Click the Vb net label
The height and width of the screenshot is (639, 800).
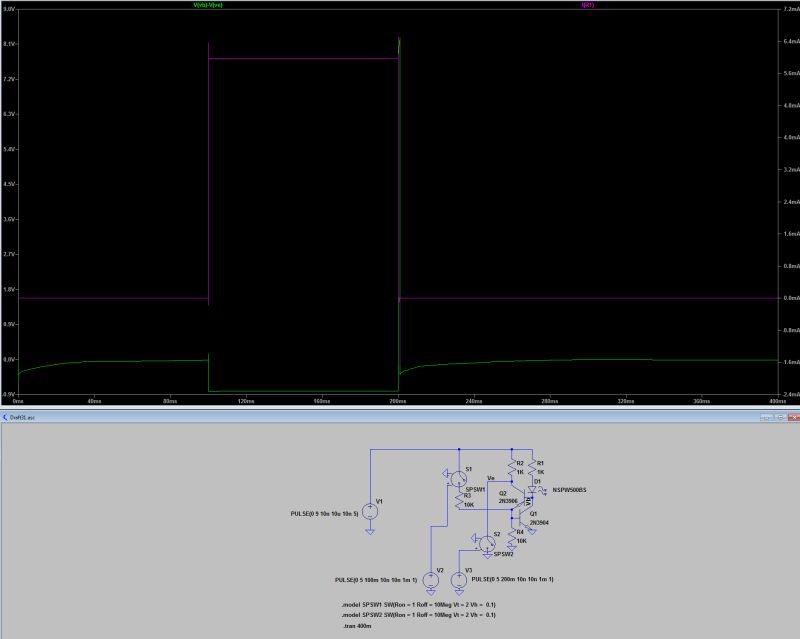tap(527, 502)
